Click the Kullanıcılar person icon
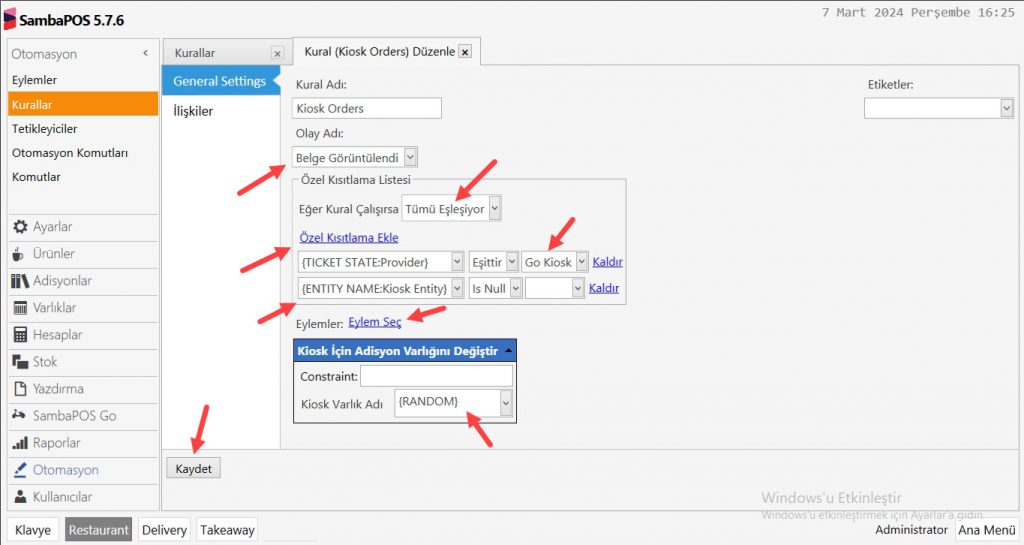 (20, 497)
